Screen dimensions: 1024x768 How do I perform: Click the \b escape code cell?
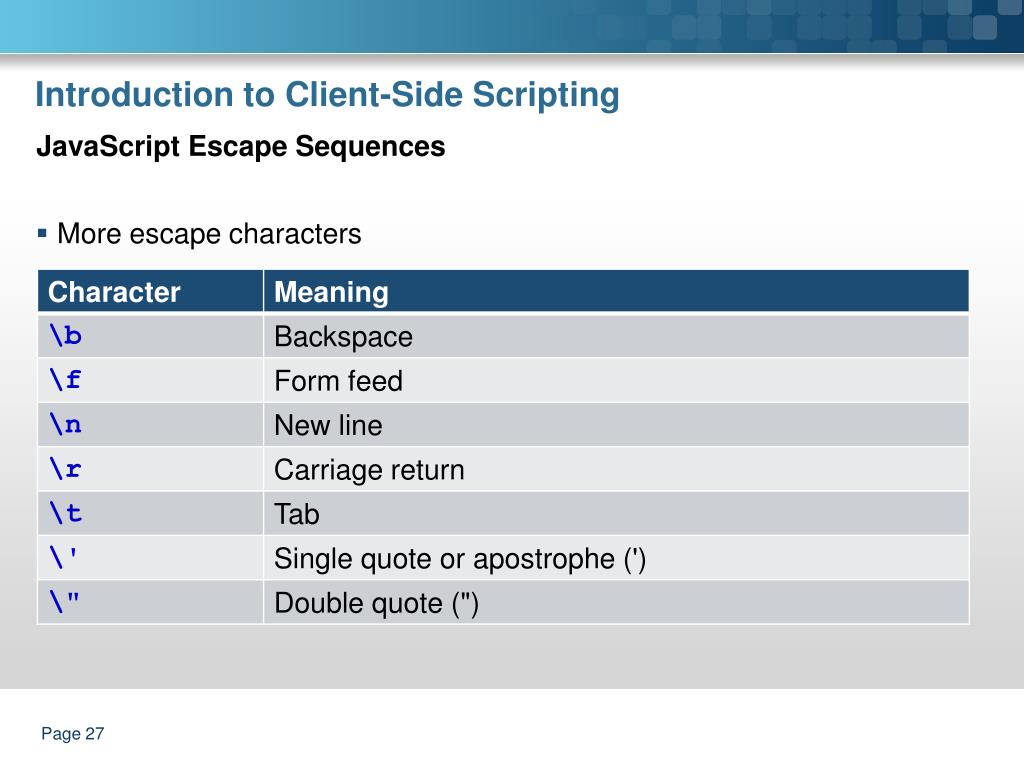tap(150, 336)
